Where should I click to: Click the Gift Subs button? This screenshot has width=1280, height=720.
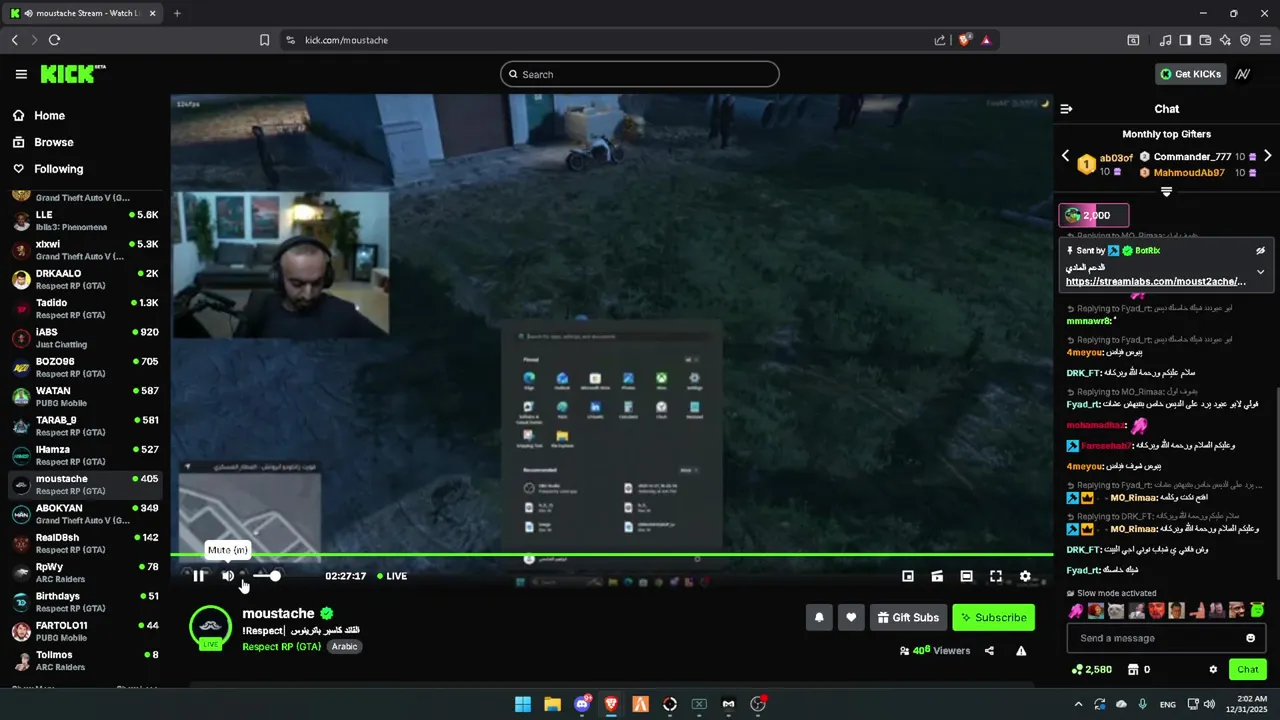(908, 618)
